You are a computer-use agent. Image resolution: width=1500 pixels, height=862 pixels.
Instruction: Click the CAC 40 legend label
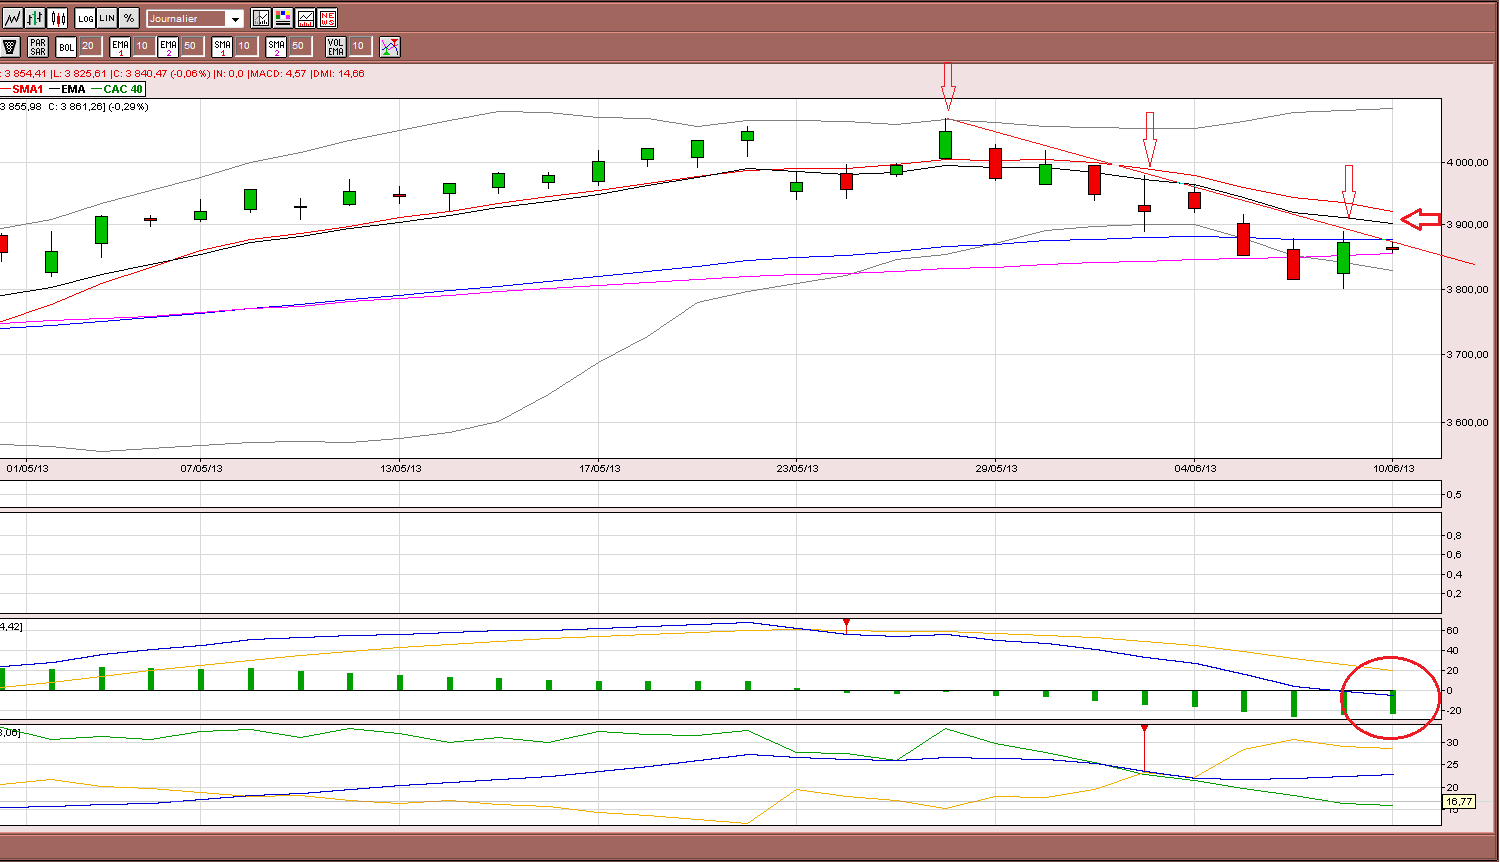pos(123,89)
